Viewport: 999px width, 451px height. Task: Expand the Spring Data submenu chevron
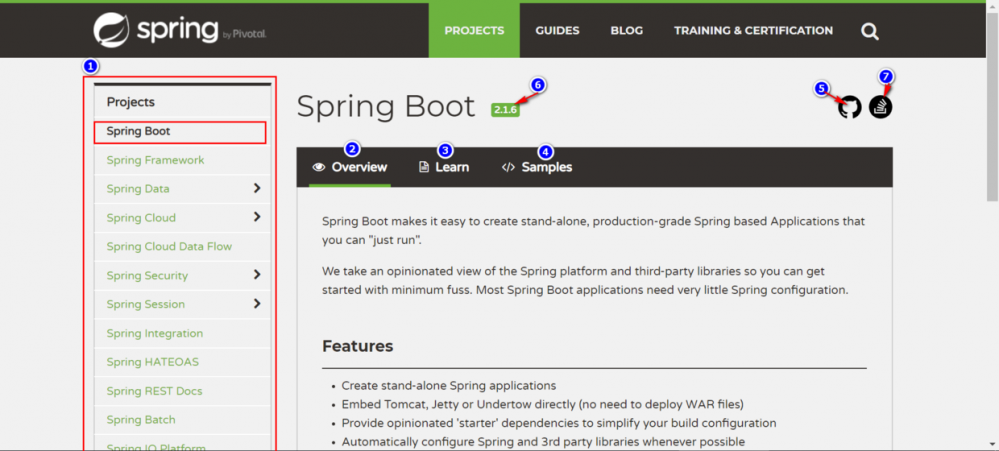pyautogui.click(x=257, y=189)
